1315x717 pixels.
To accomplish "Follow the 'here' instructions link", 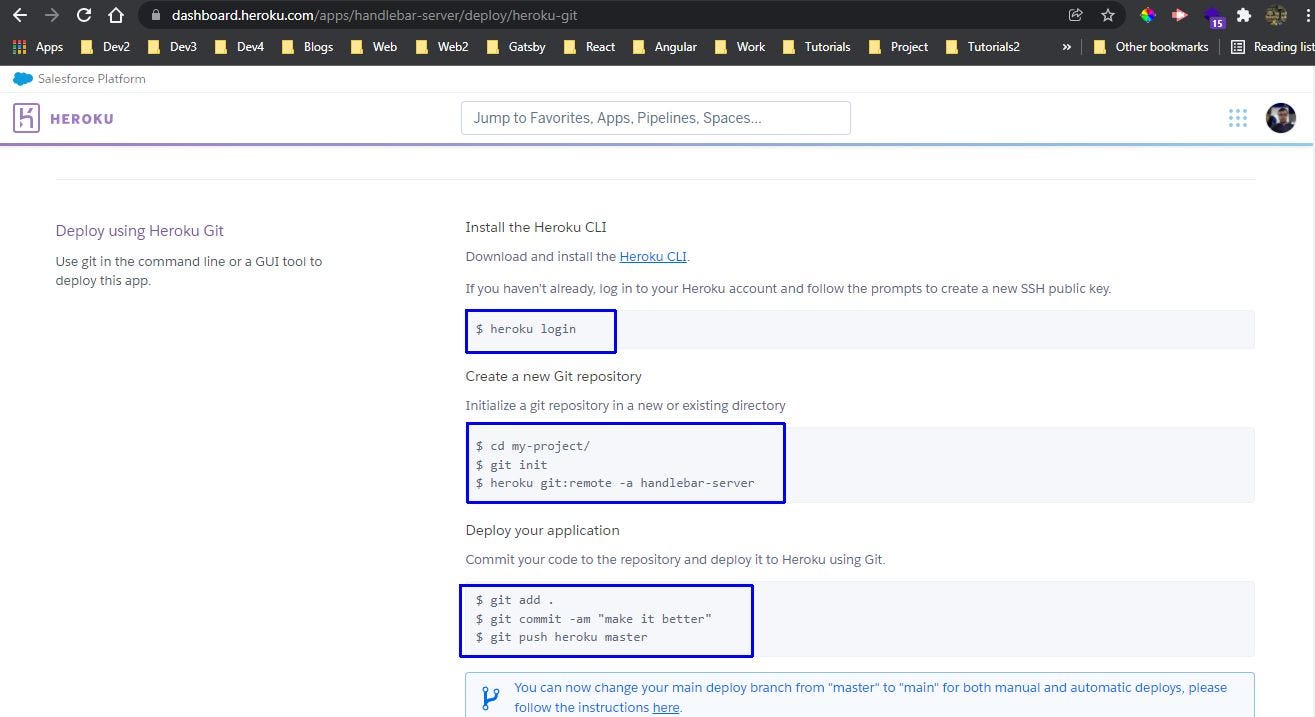I will click(666, 707).
